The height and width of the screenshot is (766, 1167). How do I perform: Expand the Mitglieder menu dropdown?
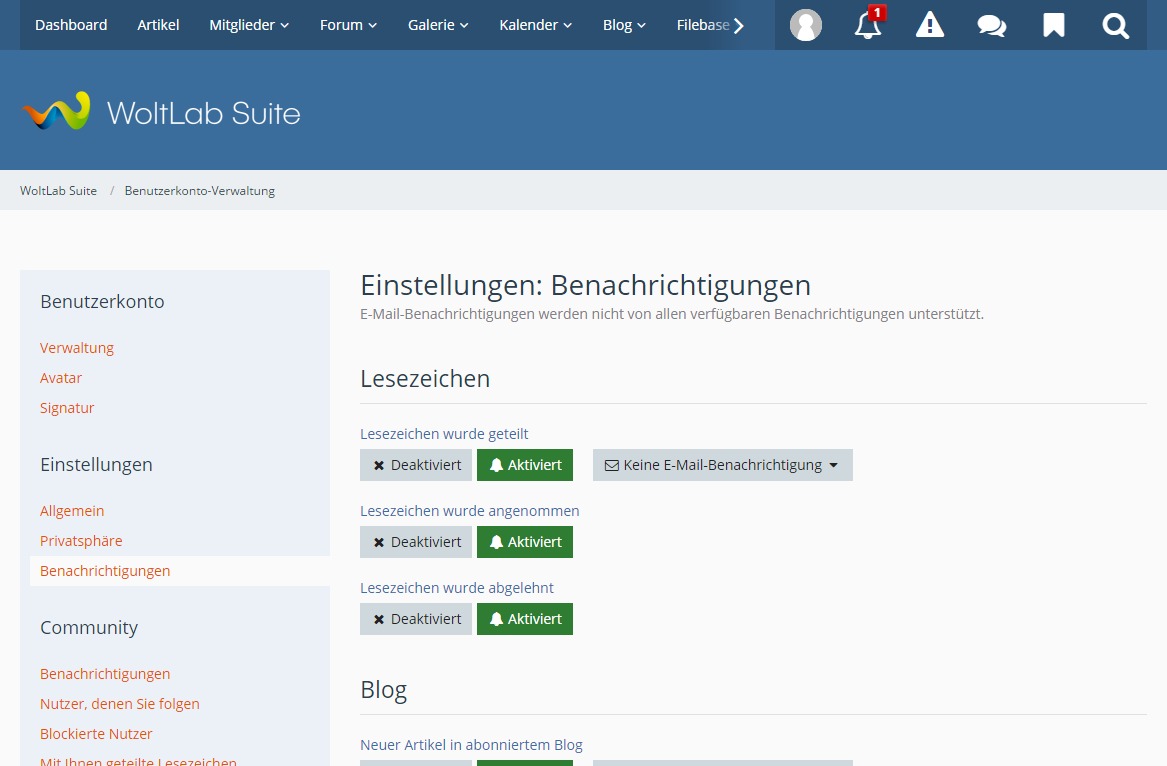pos(249,25)
